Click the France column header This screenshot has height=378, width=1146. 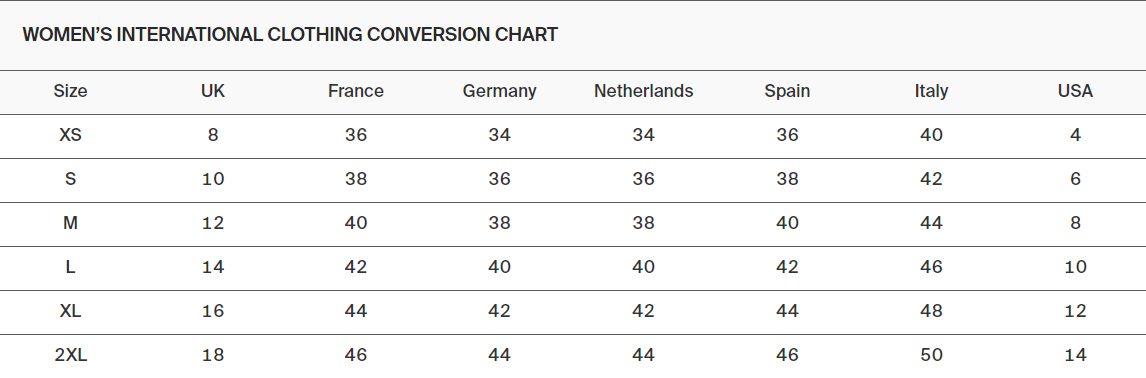click(356, 91)
